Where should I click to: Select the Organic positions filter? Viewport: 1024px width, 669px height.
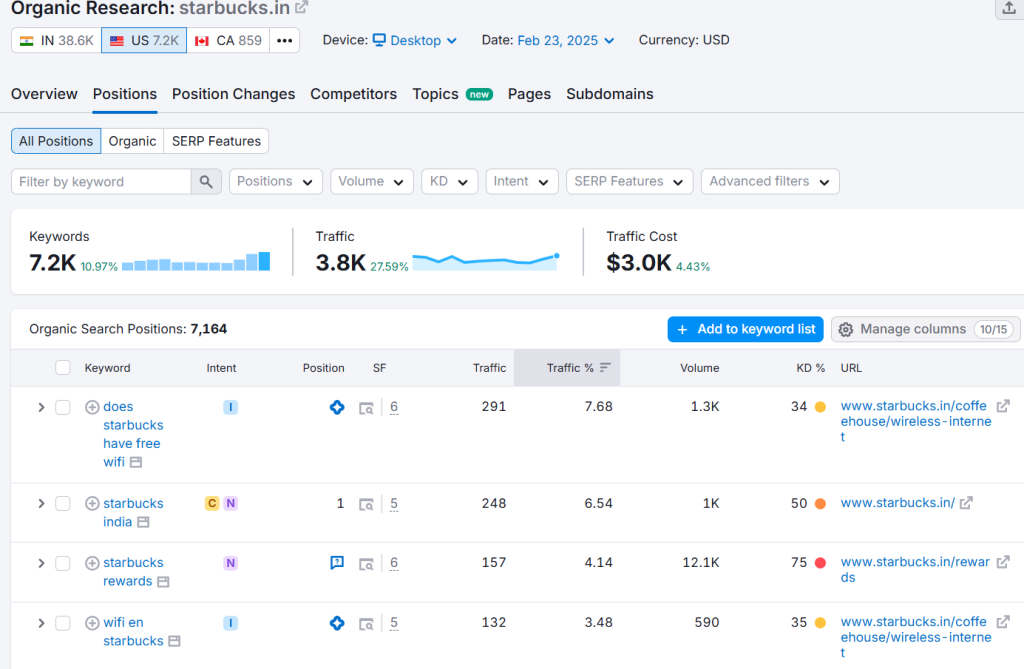[x=132, y=141]
